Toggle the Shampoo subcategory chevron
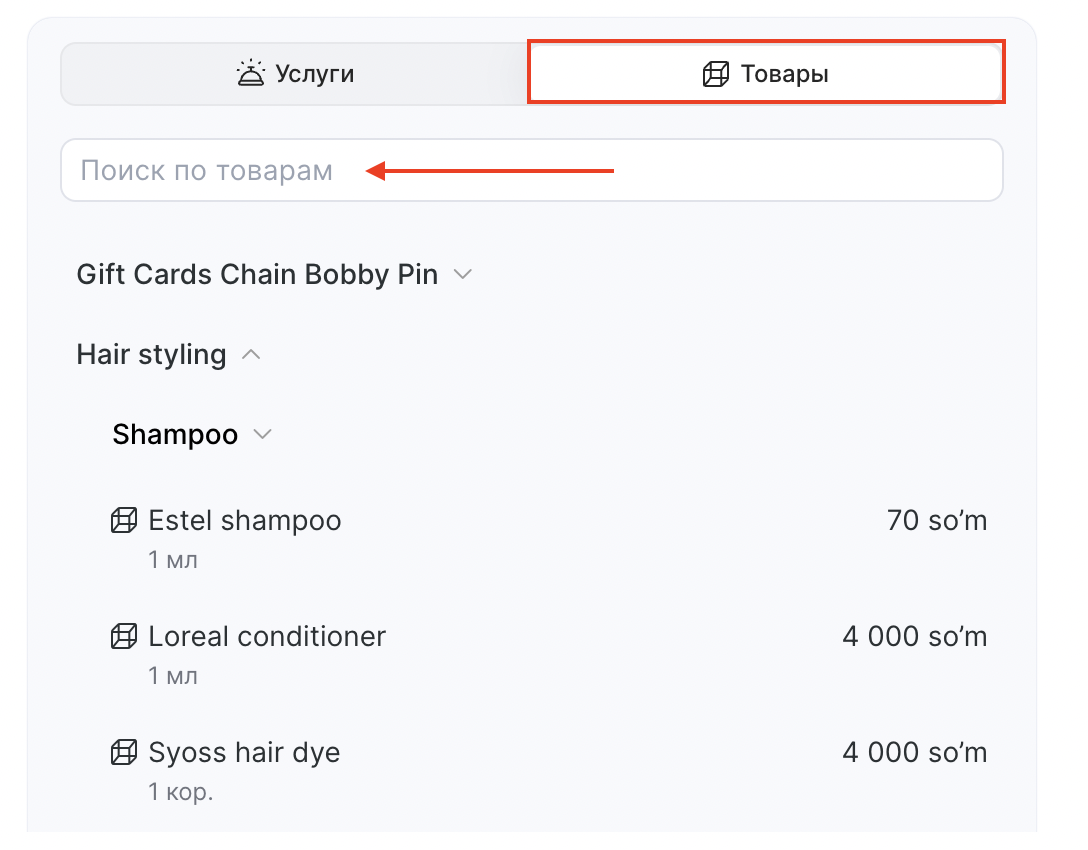1088x850 pixels. pyautogui.click(x=262, y=435)
